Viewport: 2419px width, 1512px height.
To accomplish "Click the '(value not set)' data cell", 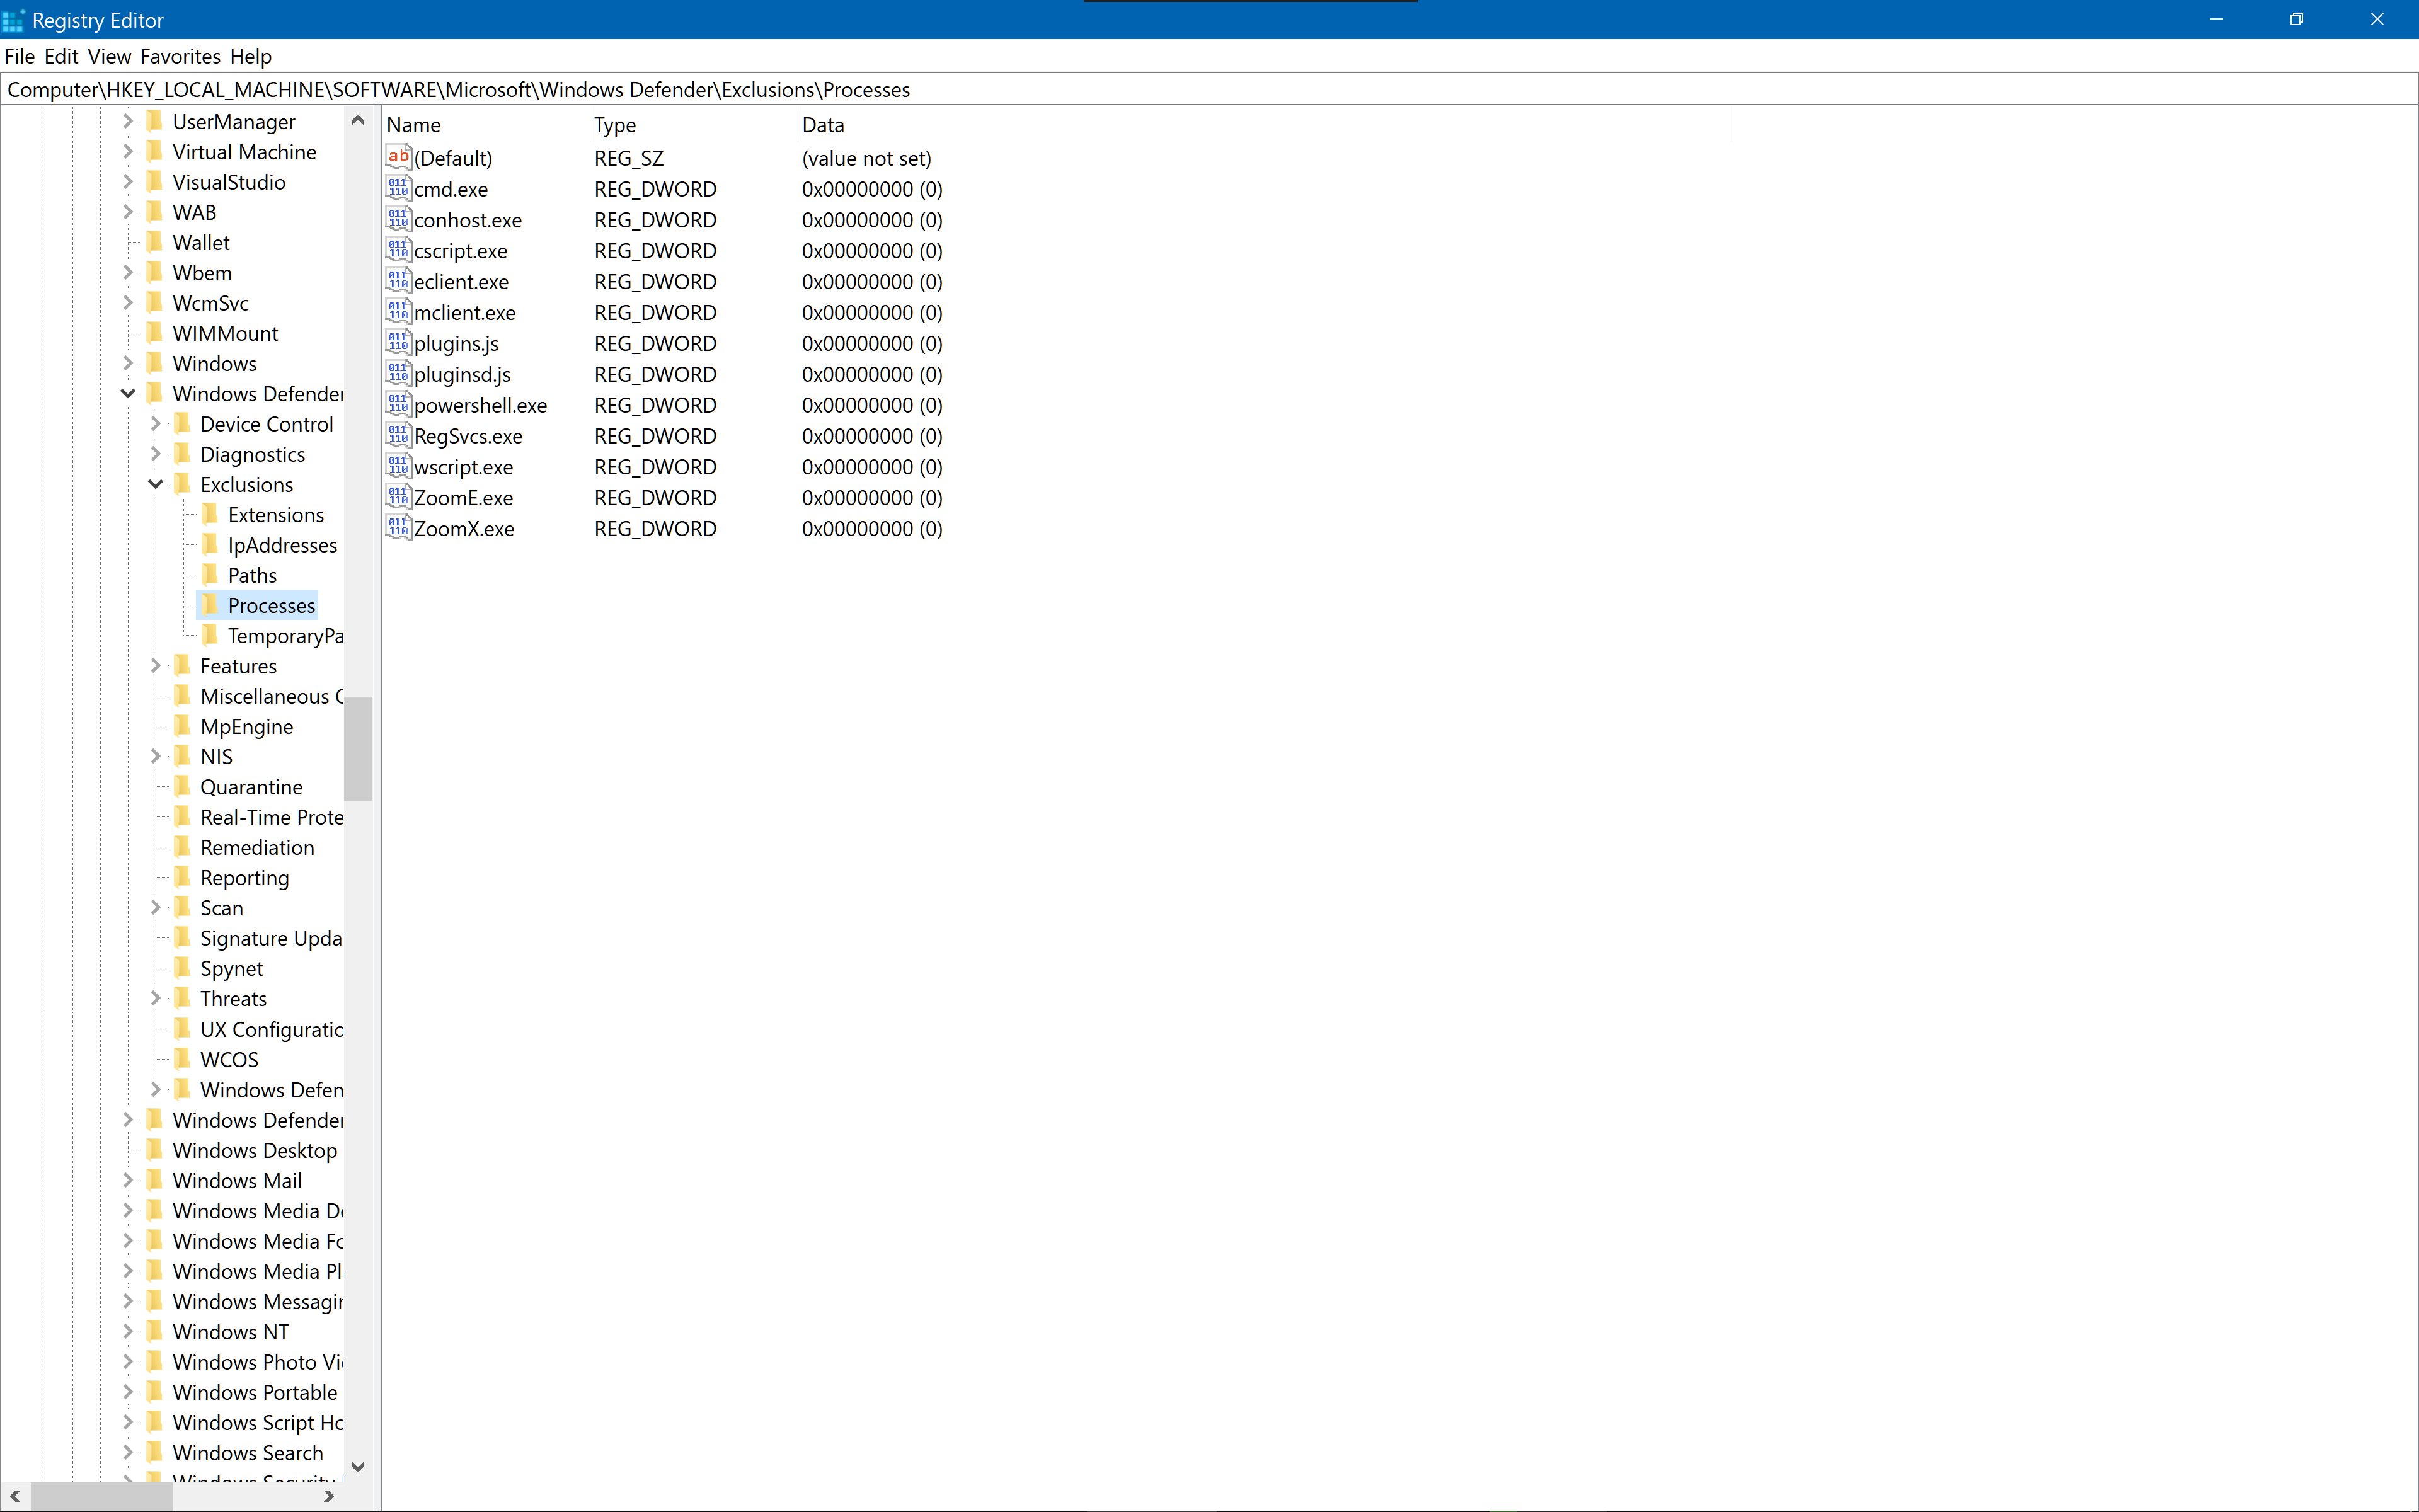I will [866, 158].
